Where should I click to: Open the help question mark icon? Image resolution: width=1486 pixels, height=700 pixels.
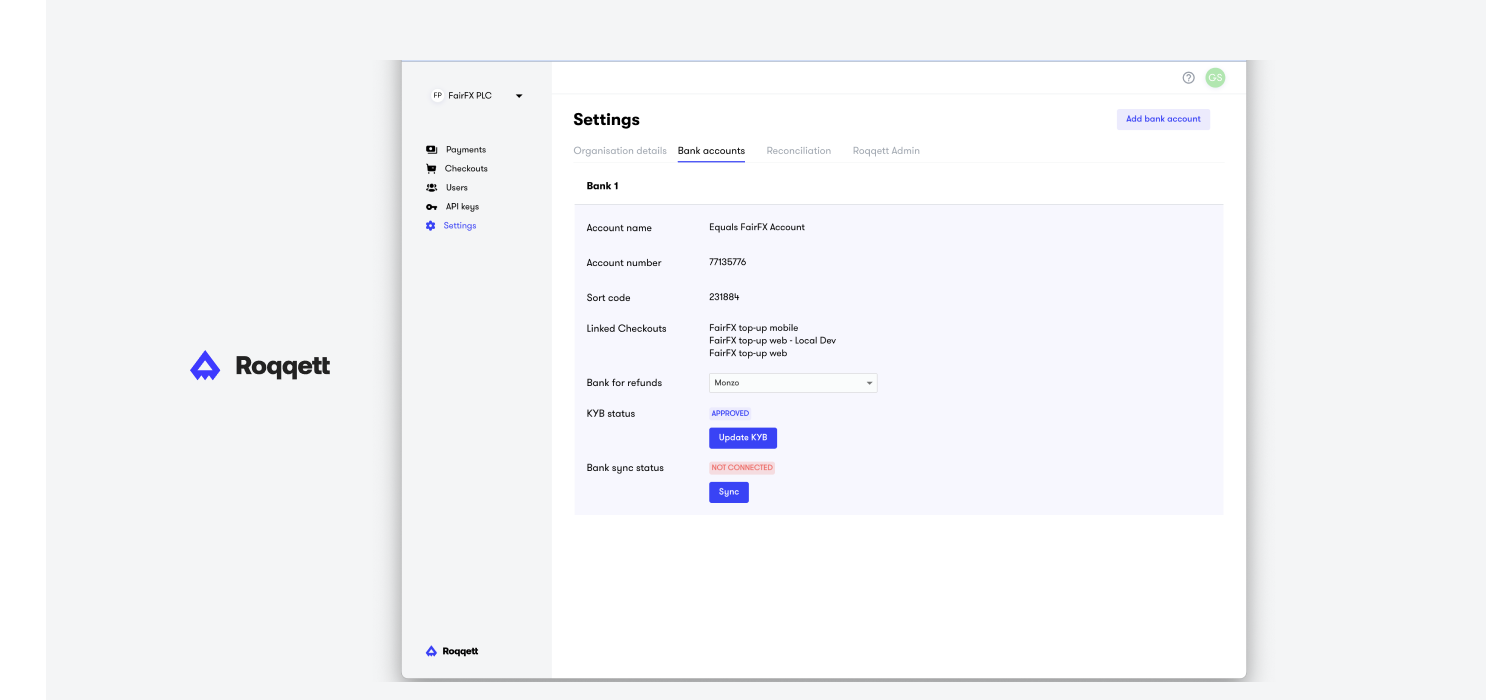pyautogui.click(x=1189, y=78)
